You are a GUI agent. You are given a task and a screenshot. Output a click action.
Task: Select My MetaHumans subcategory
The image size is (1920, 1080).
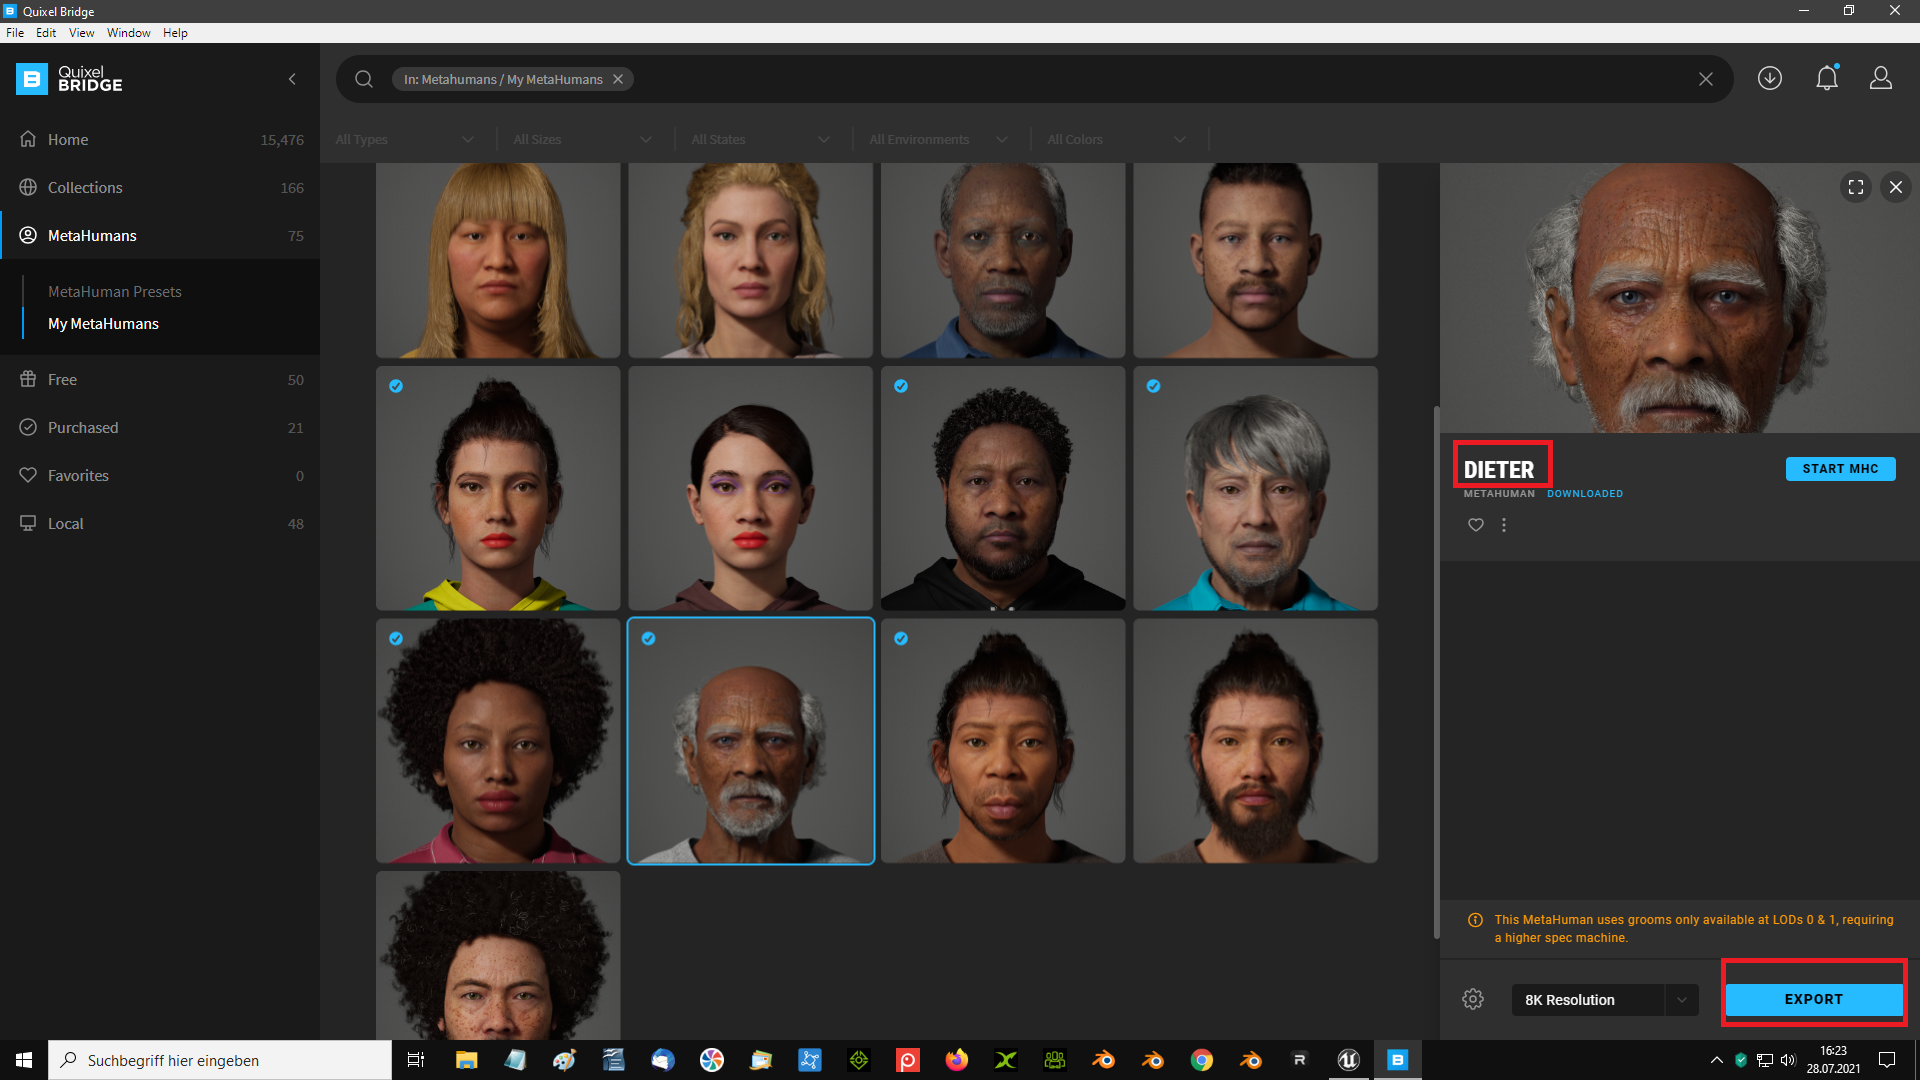point(103,323)
